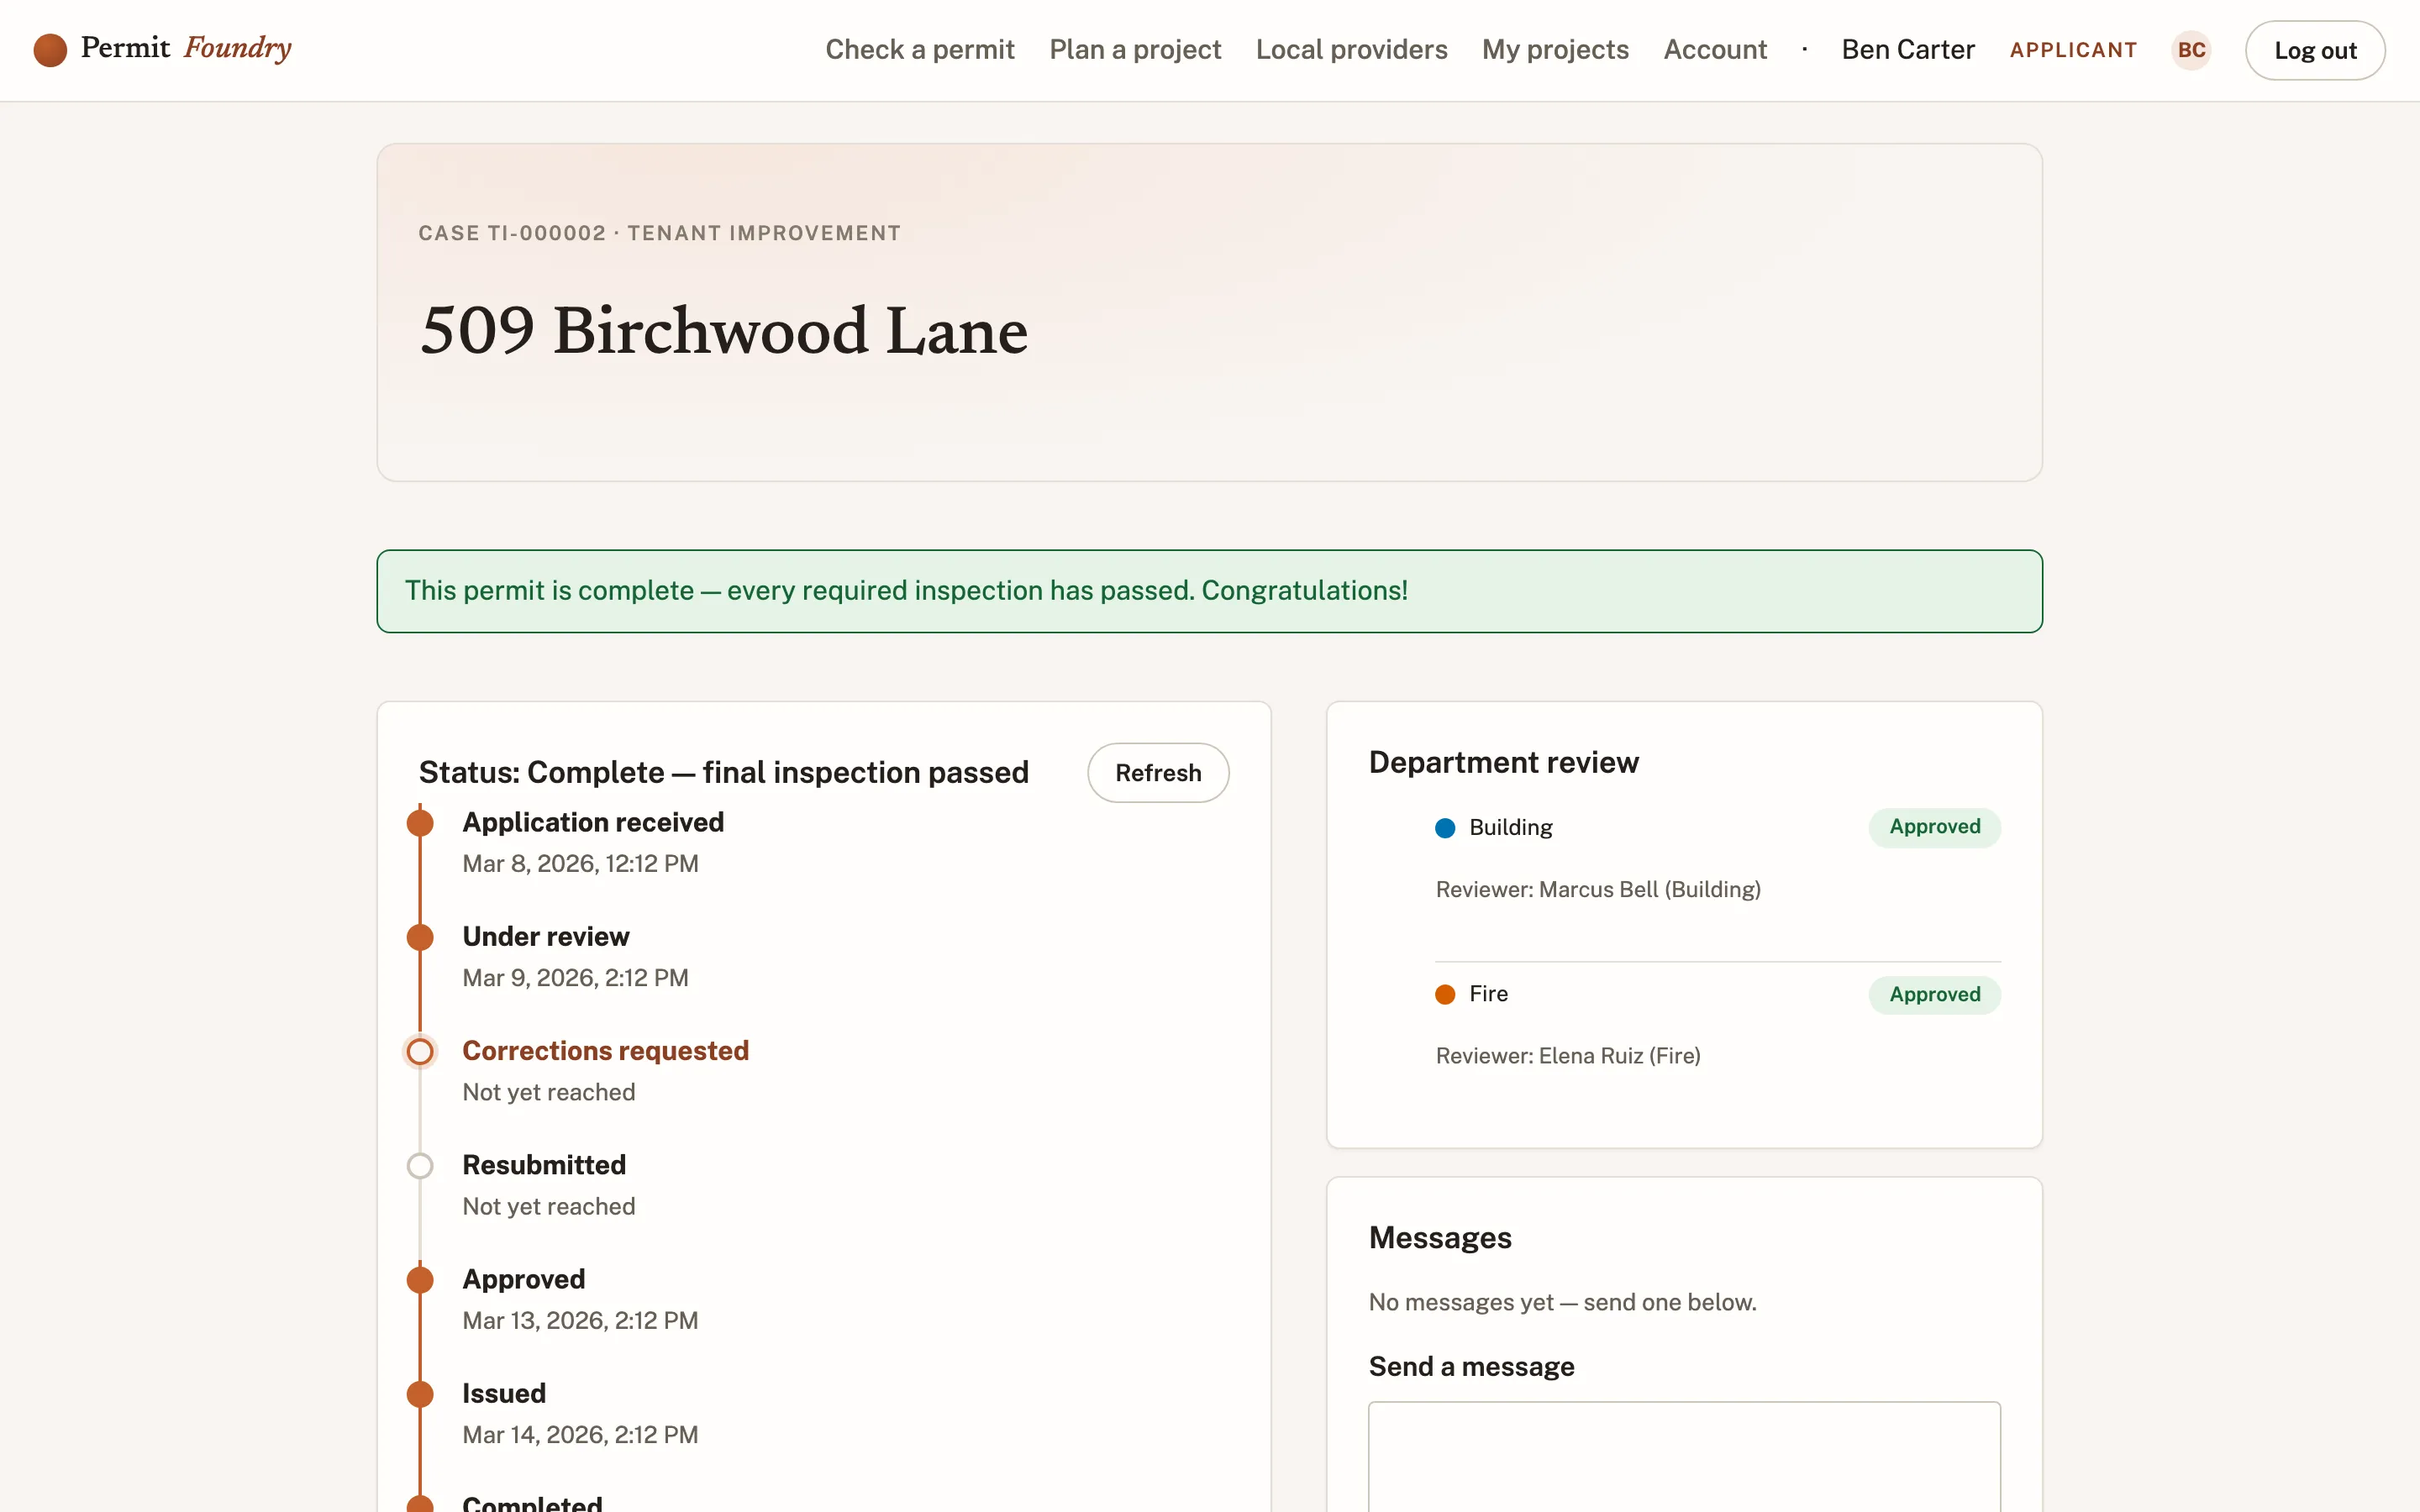Click the Send a message label
The width and height of the screenshot is (2420, 1512).
(x=1471, y=1367)
